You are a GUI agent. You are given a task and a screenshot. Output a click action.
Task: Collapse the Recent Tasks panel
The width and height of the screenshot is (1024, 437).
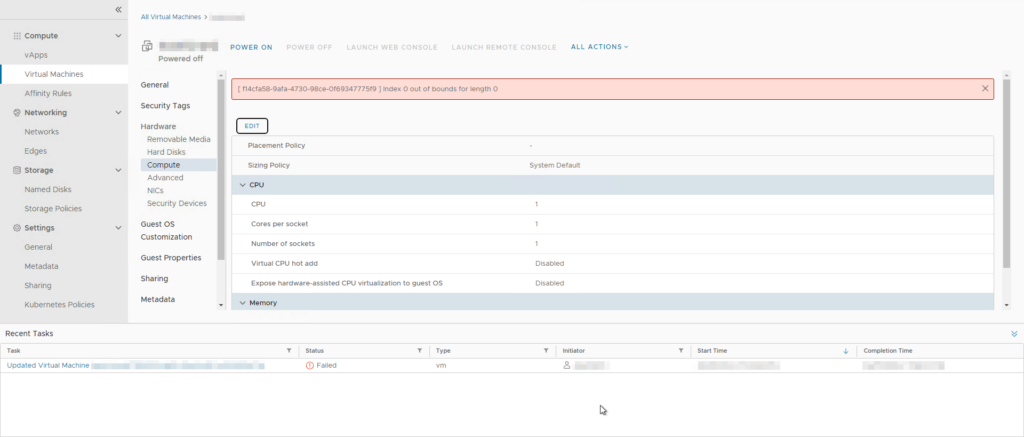point(1014,333)
